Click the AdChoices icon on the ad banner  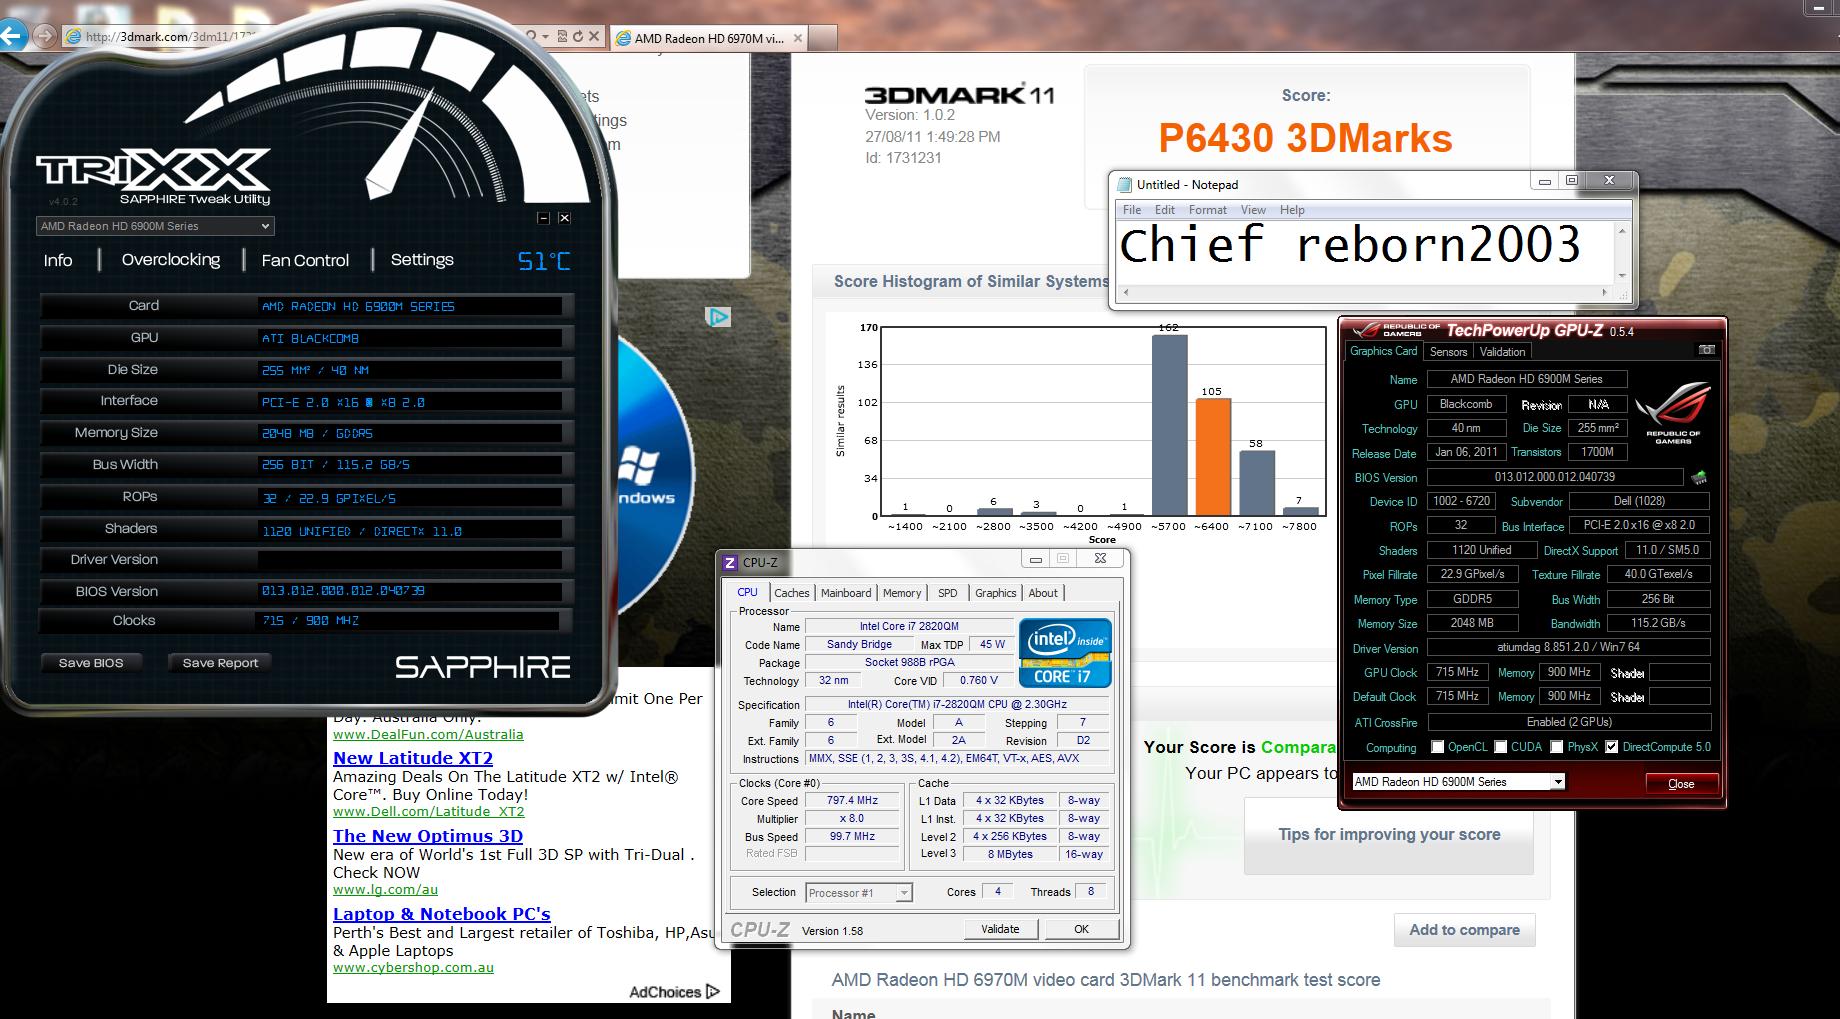coord(719,317)
